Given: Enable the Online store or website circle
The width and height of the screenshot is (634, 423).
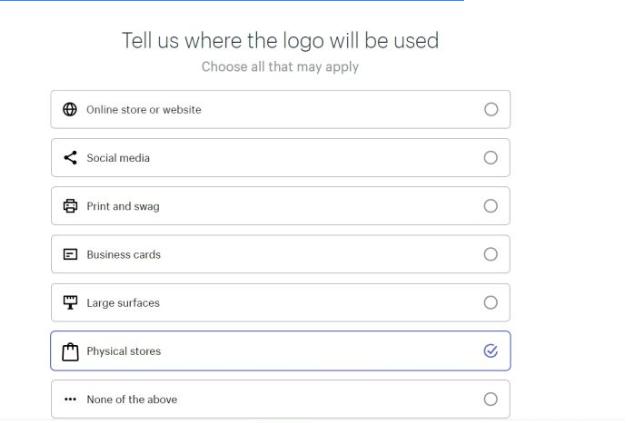Looking at the screenshot, I should (x=490, y=110).
